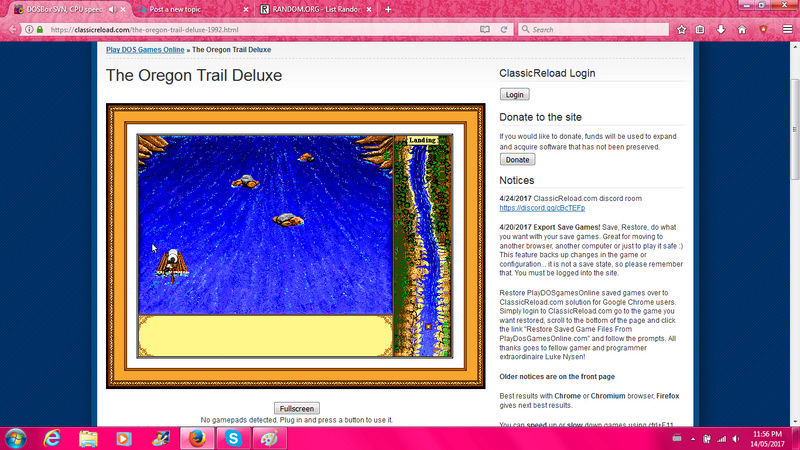Open the taskbar clock and date
The height and width of the screenshot is (450, 800).
coord(767,439)
